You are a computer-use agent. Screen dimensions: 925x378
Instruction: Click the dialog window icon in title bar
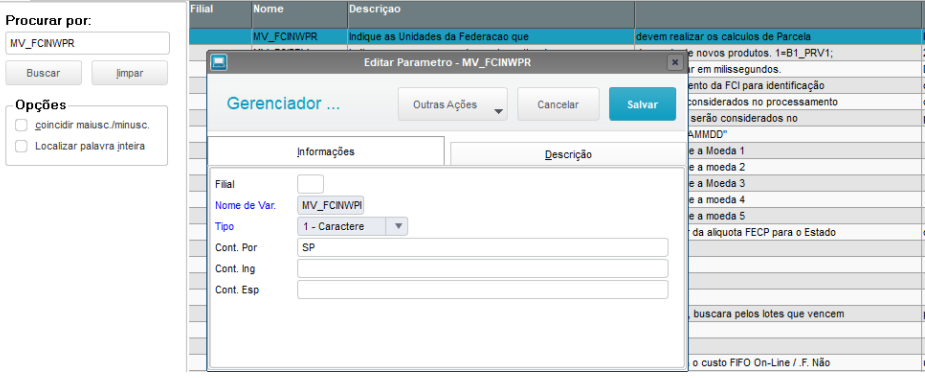click(x=219, y=63)
